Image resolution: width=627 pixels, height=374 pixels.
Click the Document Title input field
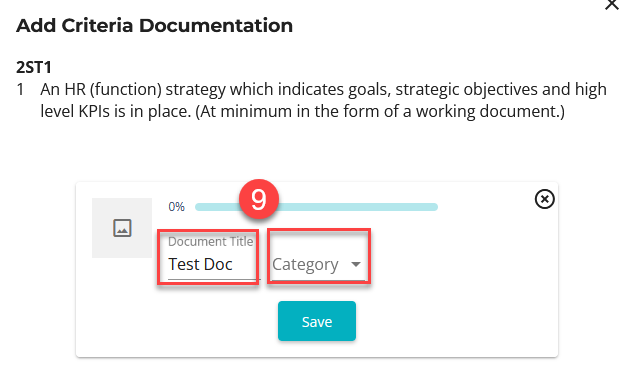(x=211, y=257)
